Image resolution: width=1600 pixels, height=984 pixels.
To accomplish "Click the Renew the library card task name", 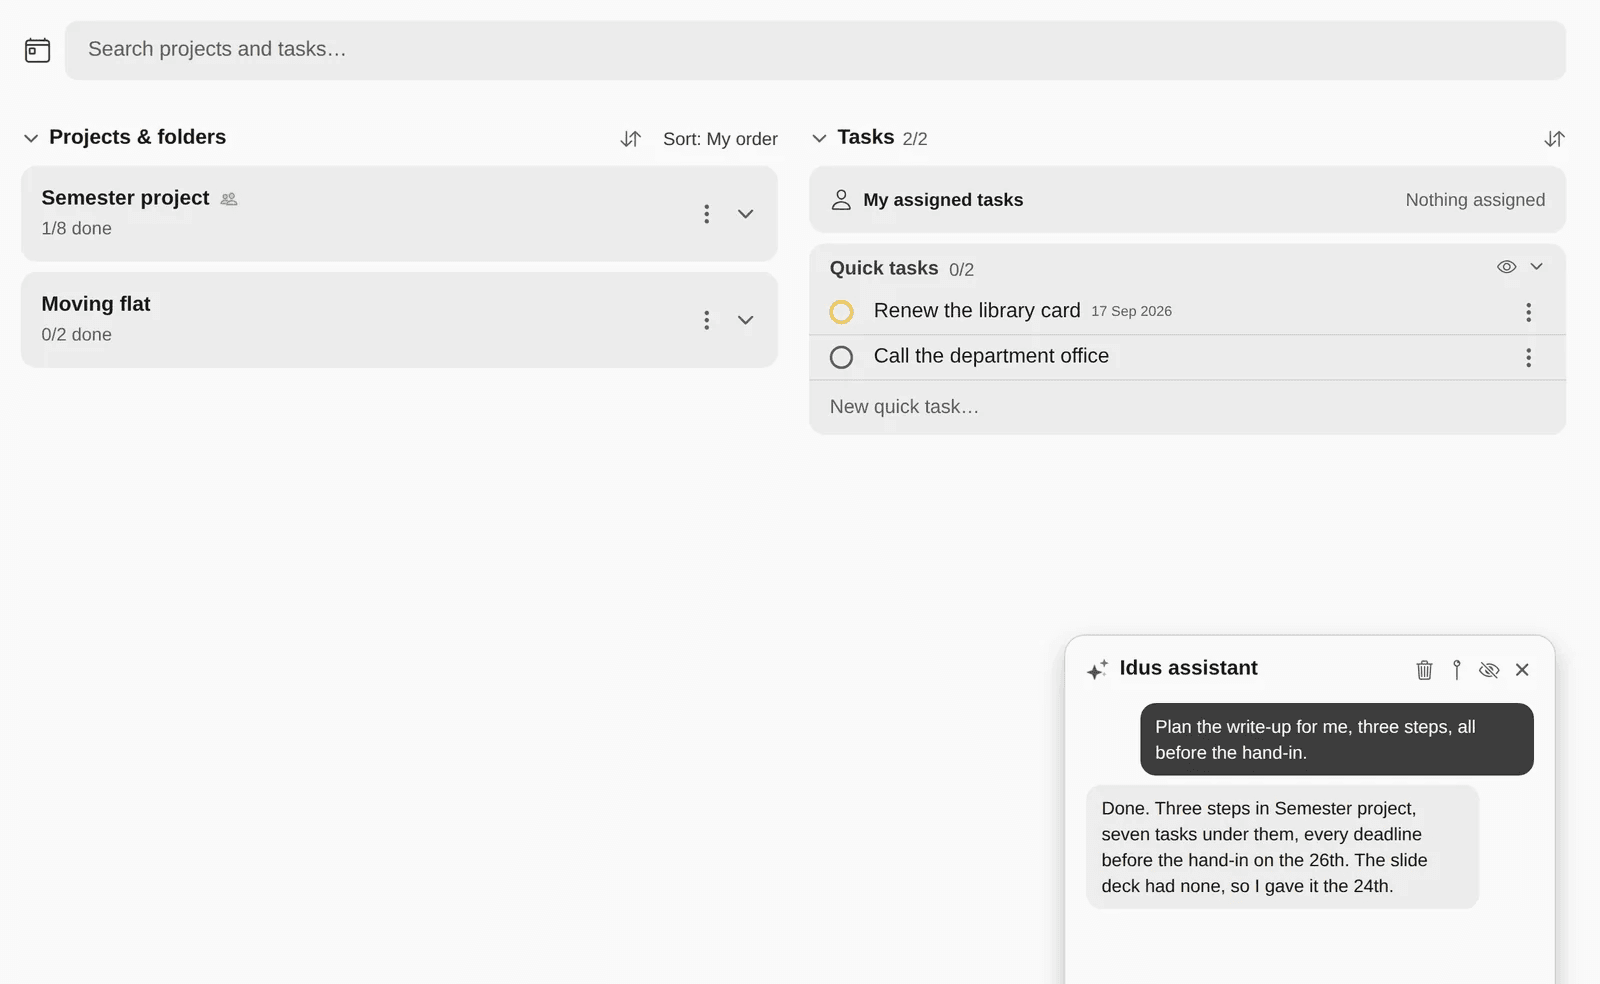I will coord(977,311).
